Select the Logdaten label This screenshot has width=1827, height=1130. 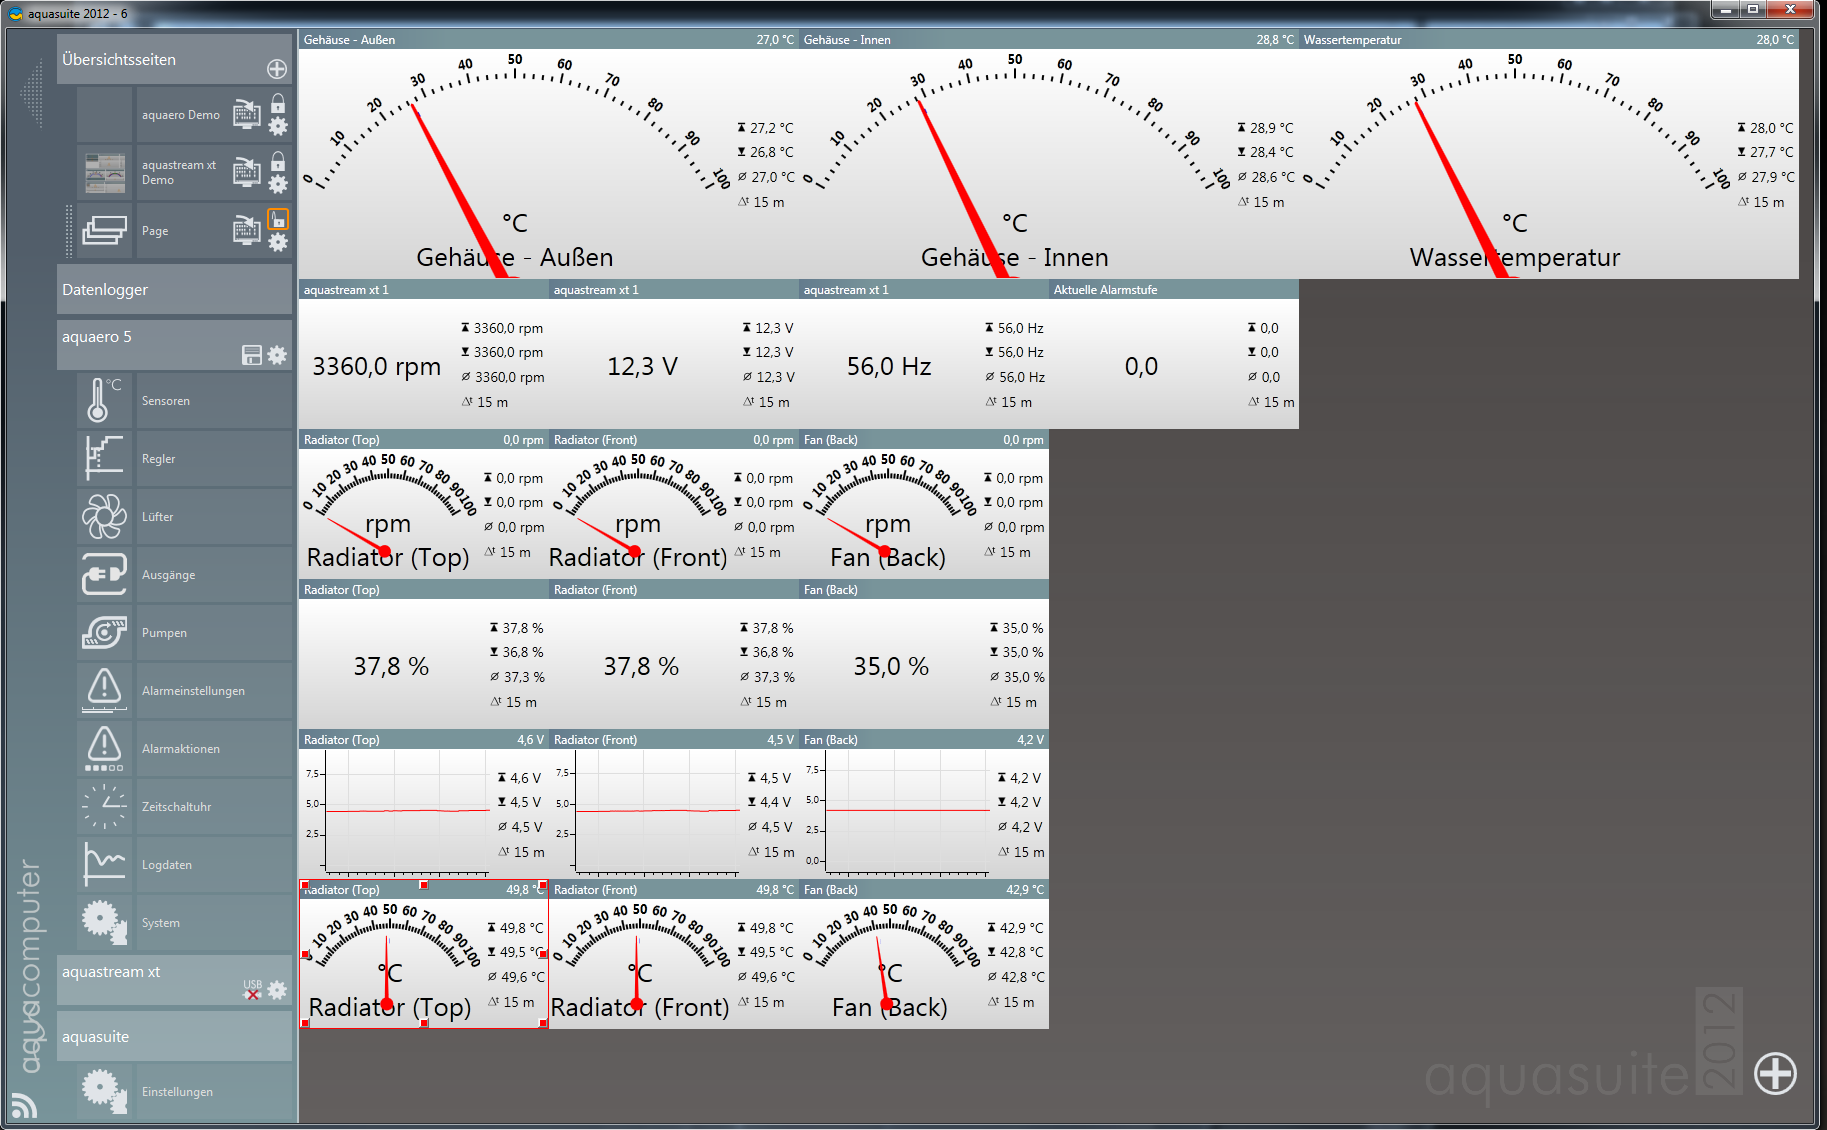pyautogui.click(x=167, y=865)
